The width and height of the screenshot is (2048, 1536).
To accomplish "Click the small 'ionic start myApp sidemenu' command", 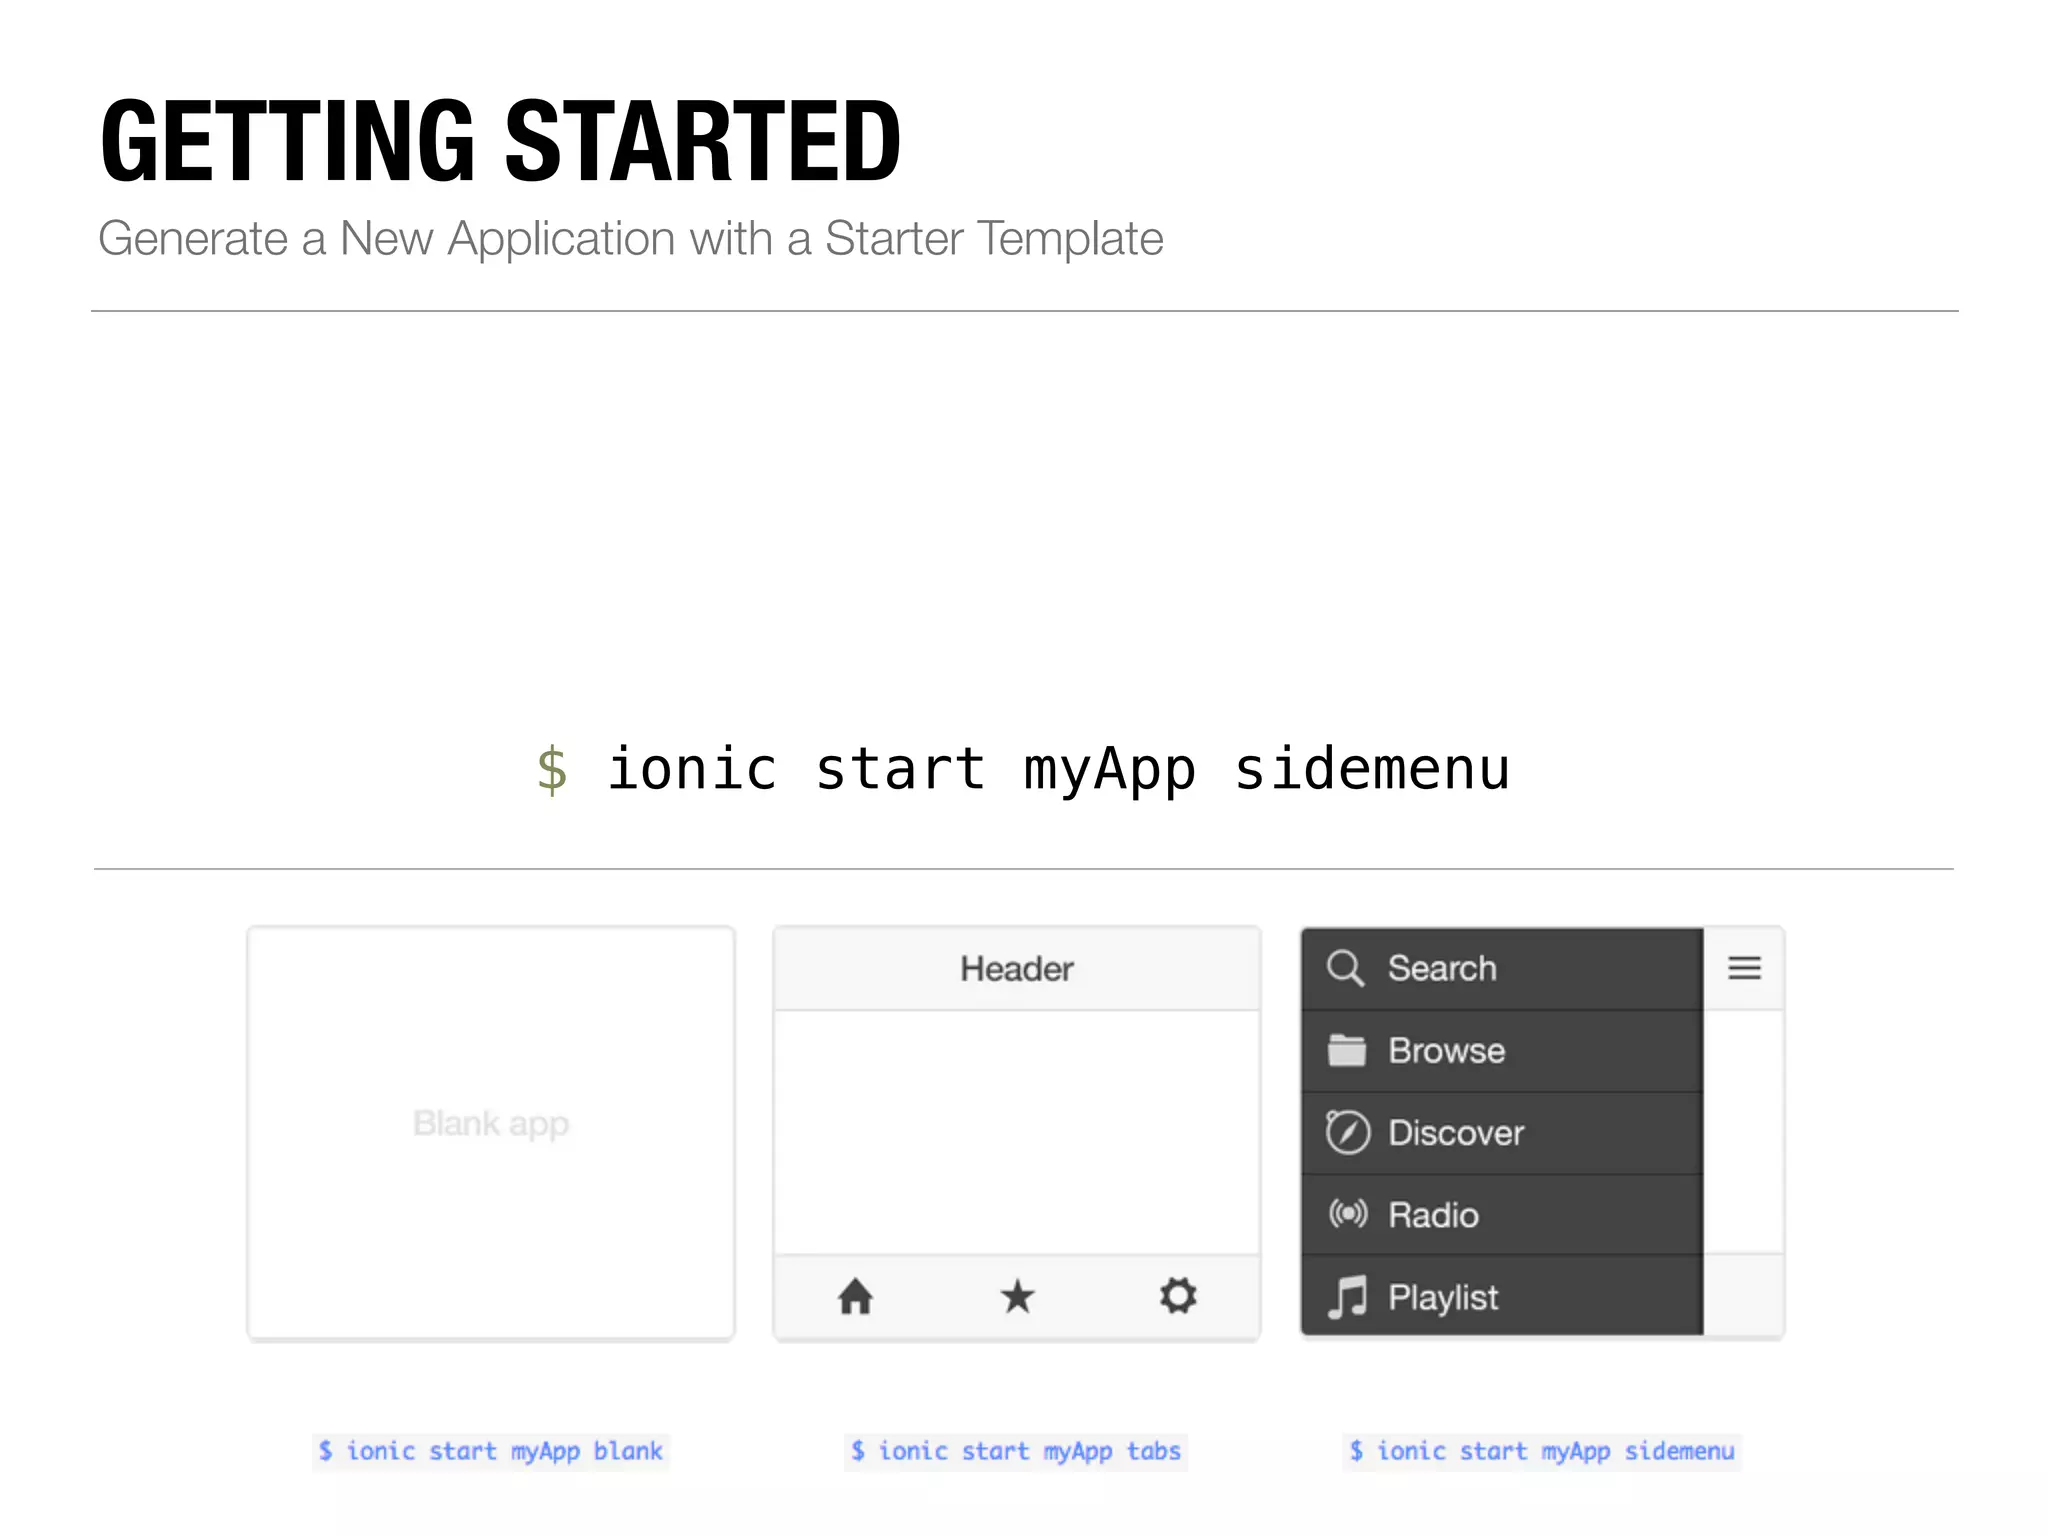I will [x=1541, y=1451].
